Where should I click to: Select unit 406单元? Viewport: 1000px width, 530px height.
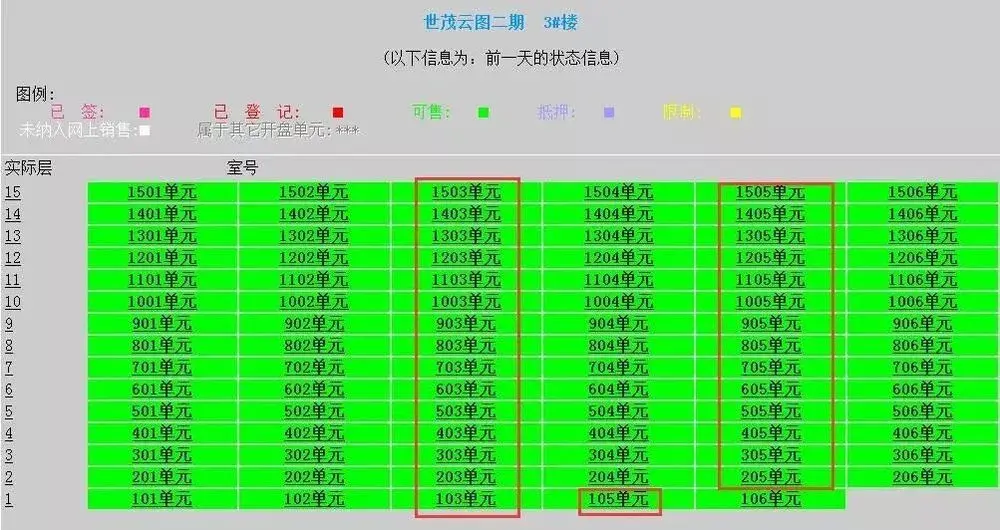point(923,434)
